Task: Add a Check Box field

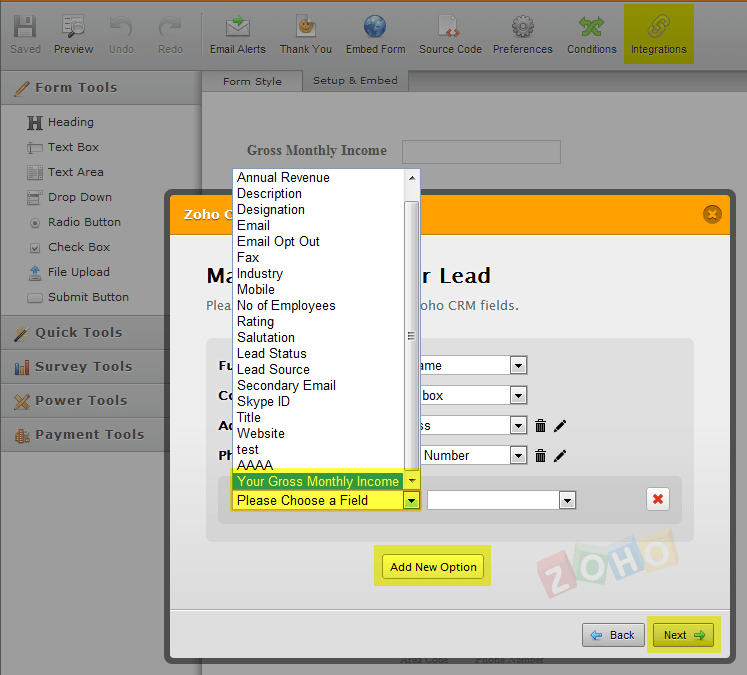Action: click(x=69, y=247)
